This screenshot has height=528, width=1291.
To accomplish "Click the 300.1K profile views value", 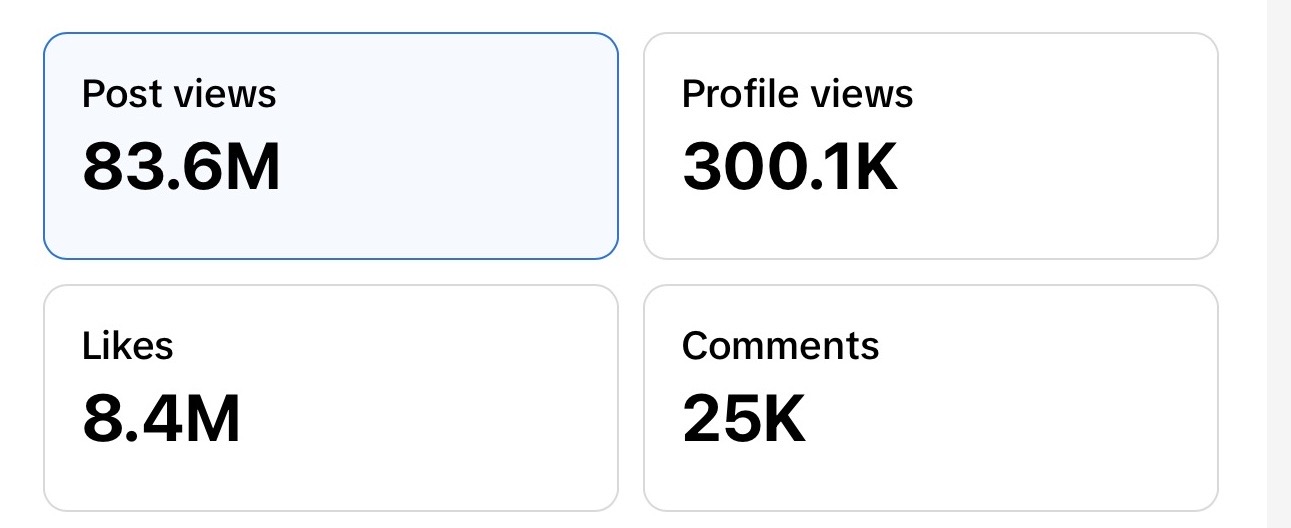I will click(x=790, y=166).
